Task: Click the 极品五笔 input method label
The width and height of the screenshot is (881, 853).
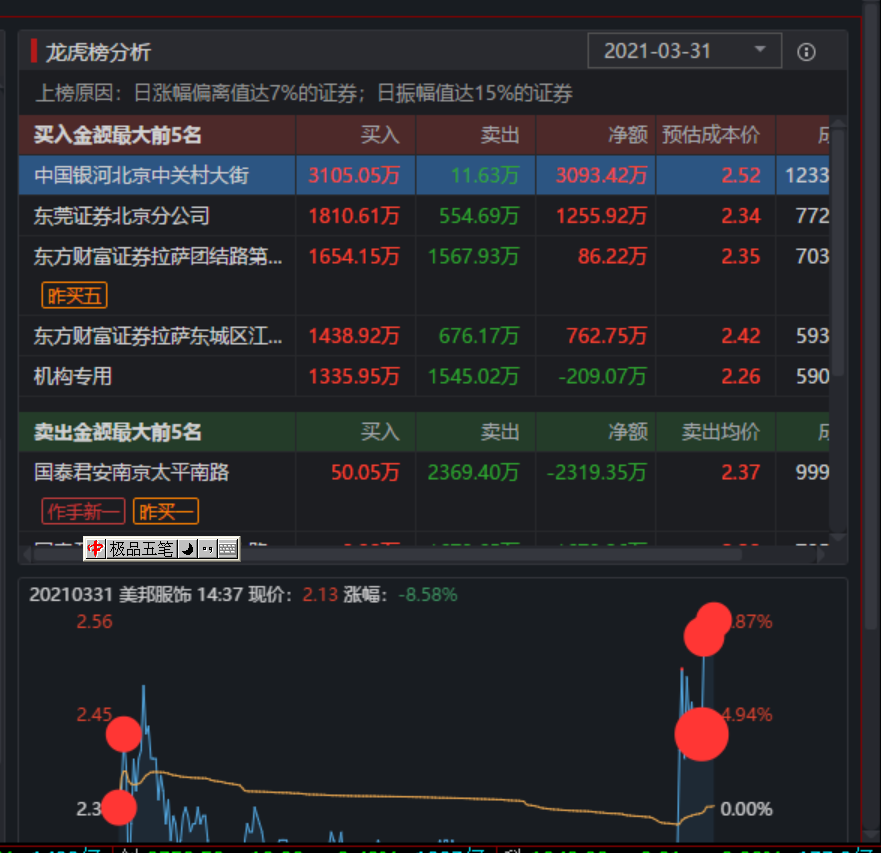Action: 142,548
